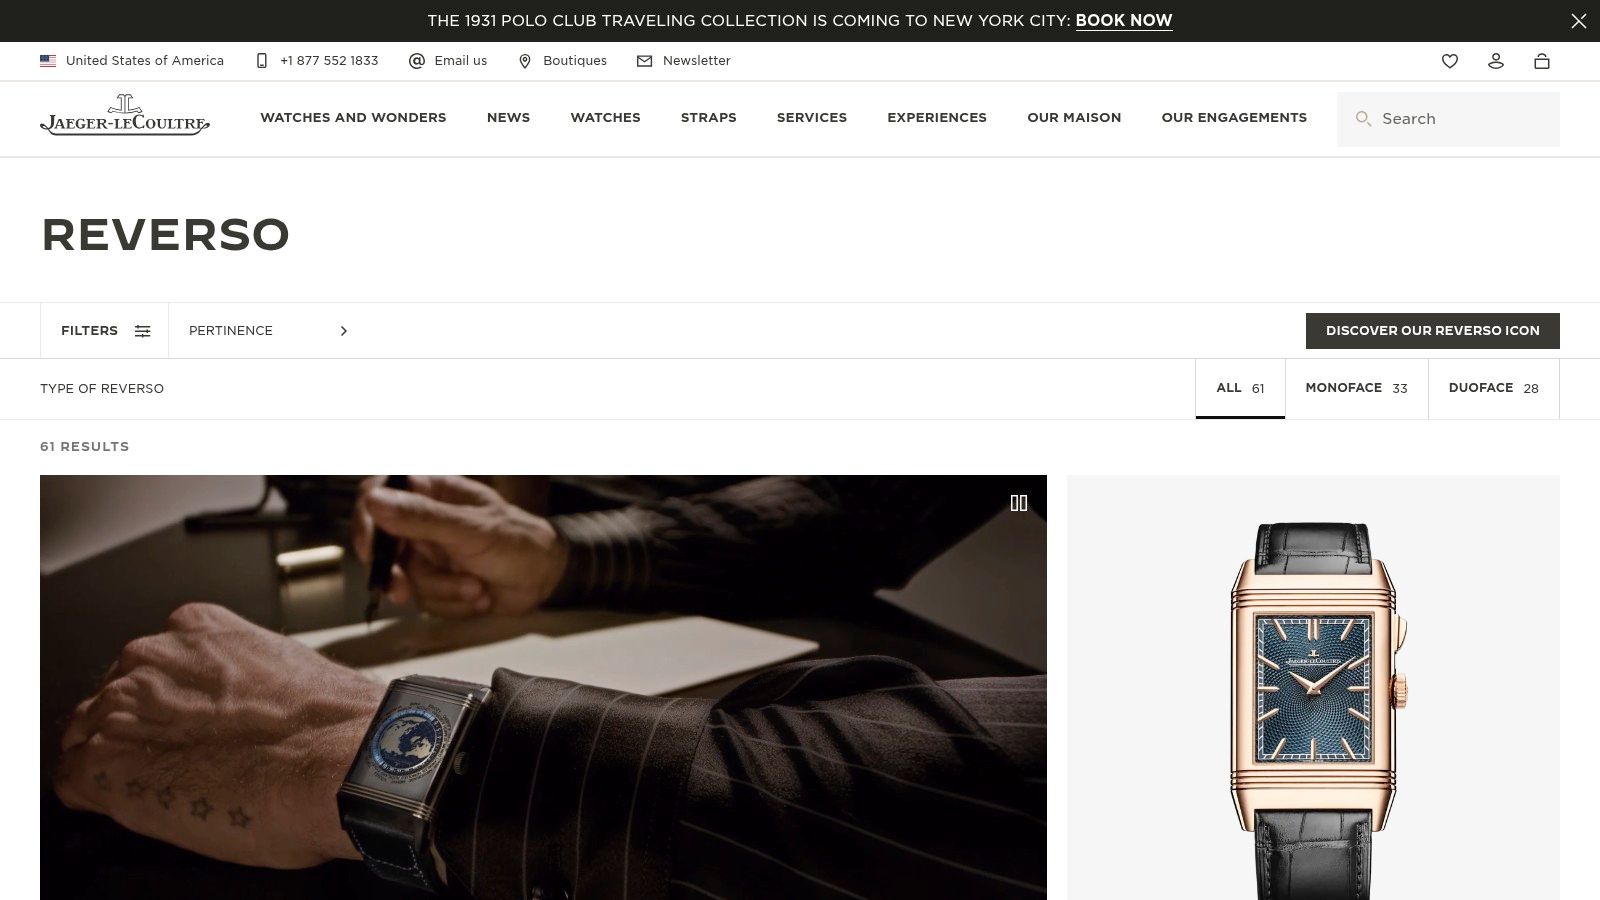
Task: Click the search magnifier icon
Action: (x=1363, y=119)
